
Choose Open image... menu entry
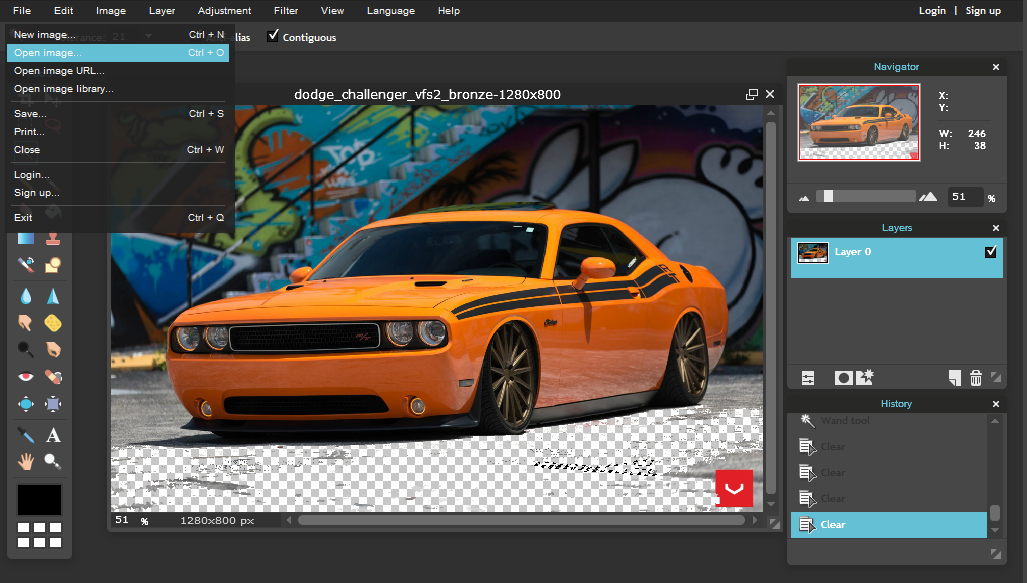118,52
